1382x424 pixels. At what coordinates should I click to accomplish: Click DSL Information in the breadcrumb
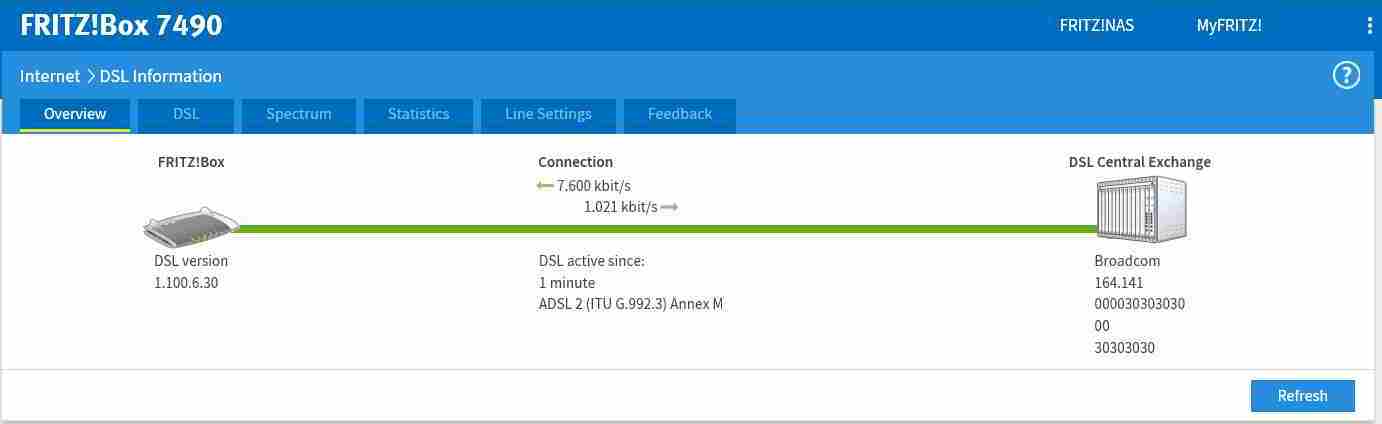pyautogui.click(x=161, y=76)
